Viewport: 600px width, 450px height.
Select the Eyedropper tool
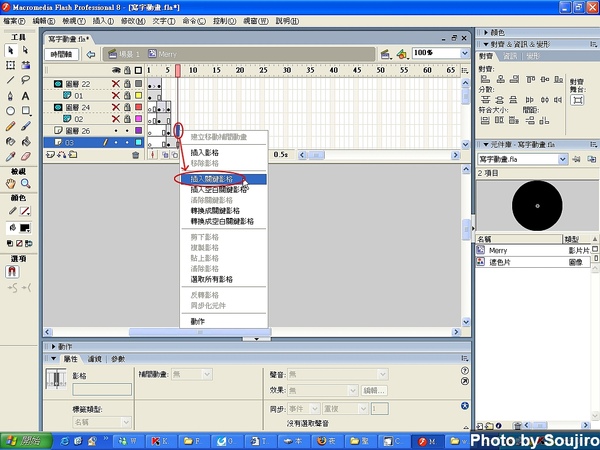point(11,156)
